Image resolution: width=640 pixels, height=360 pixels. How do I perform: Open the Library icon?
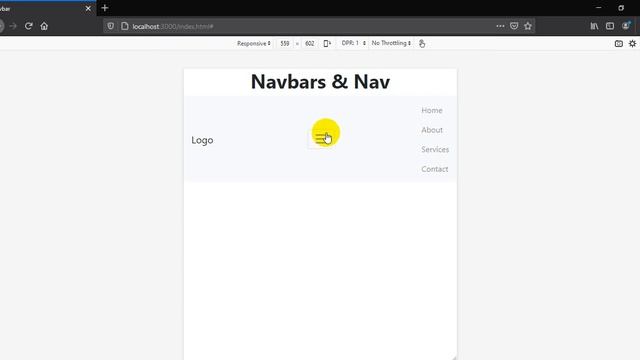pyautogui.click(x=594, y=26)
